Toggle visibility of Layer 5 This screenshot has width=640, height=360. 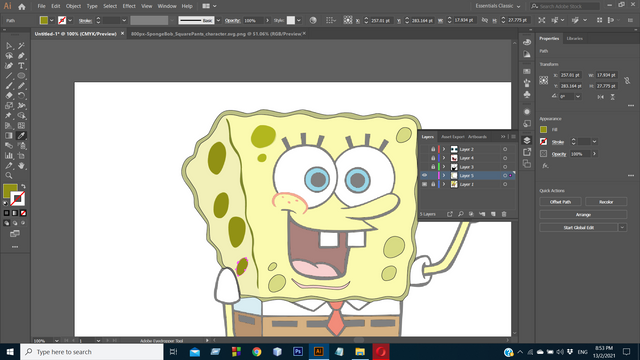tap(424, 176)
